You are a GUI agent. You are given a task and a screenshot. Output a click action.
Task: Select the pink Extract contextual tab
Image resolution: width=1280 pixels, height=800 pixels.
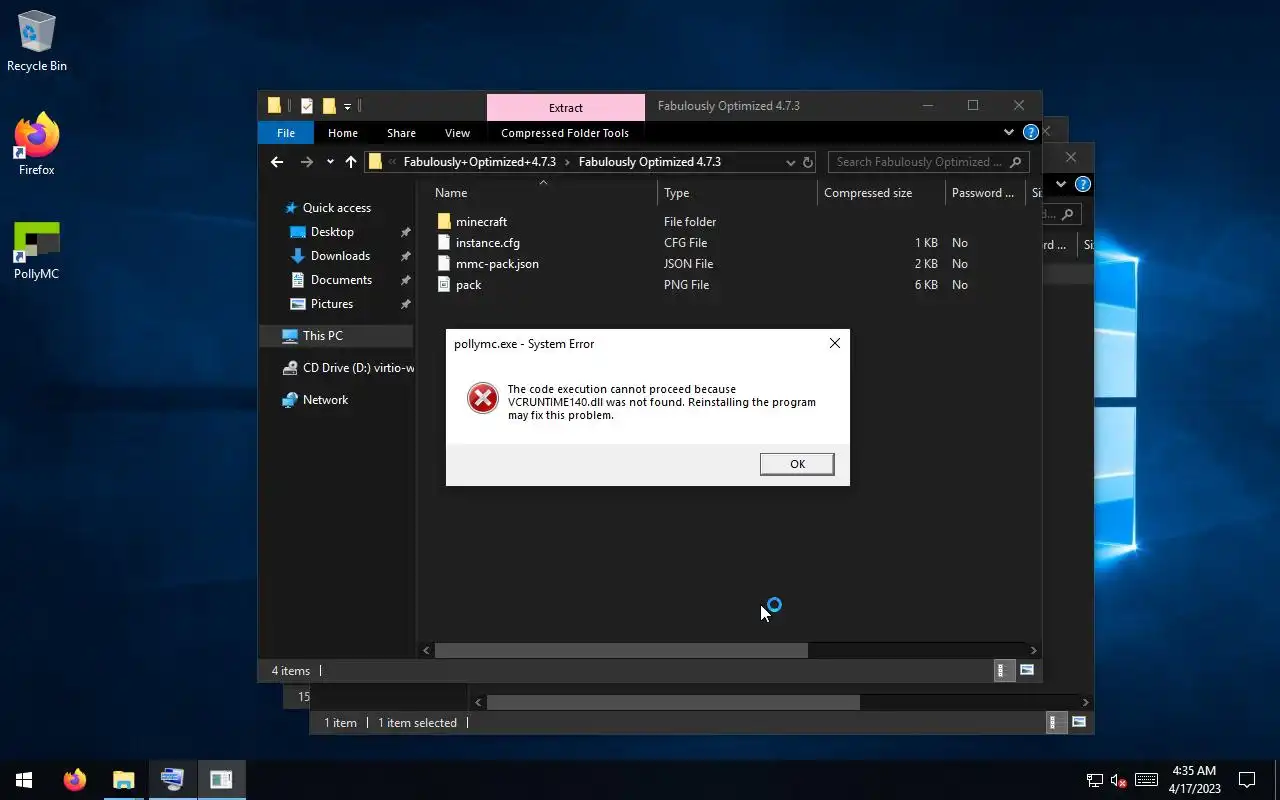566,108
